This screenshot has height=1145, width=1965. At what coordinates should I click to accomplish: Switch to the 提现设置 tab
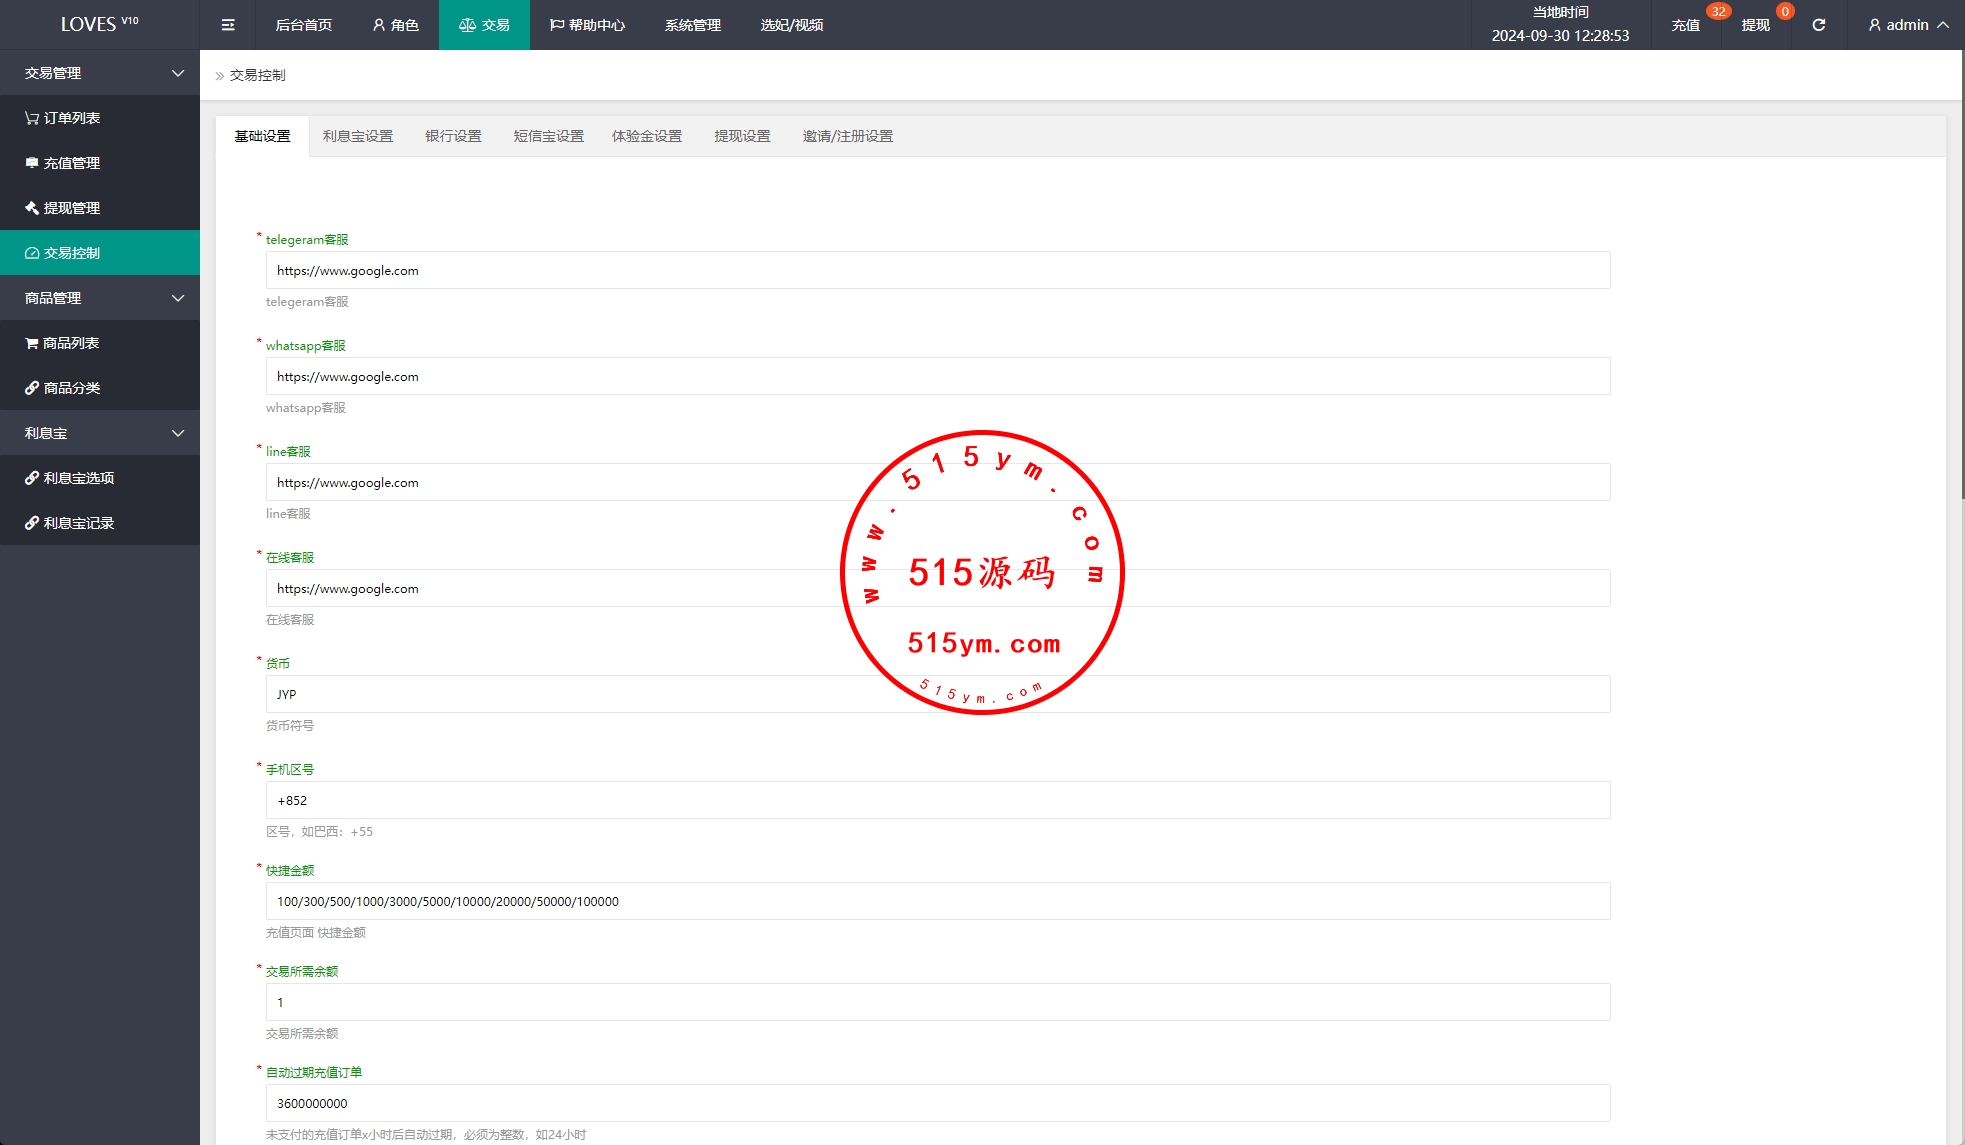tap(742, 136)
